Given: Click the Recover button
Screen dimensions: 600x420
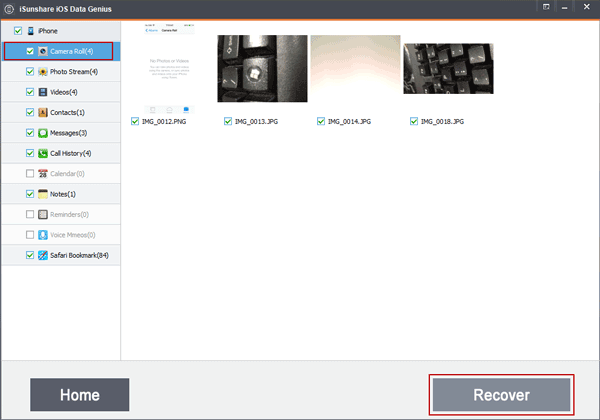Looking at the screenshot, I should [x=501, y=395].
